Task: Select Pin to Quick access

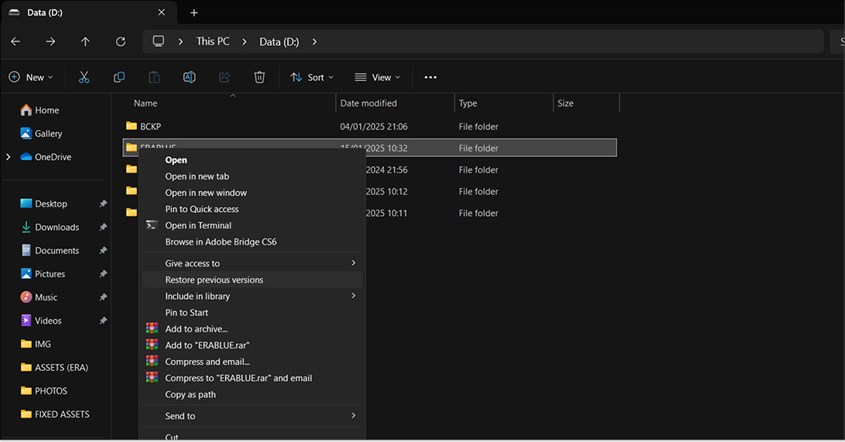Action: click(251, 209)
